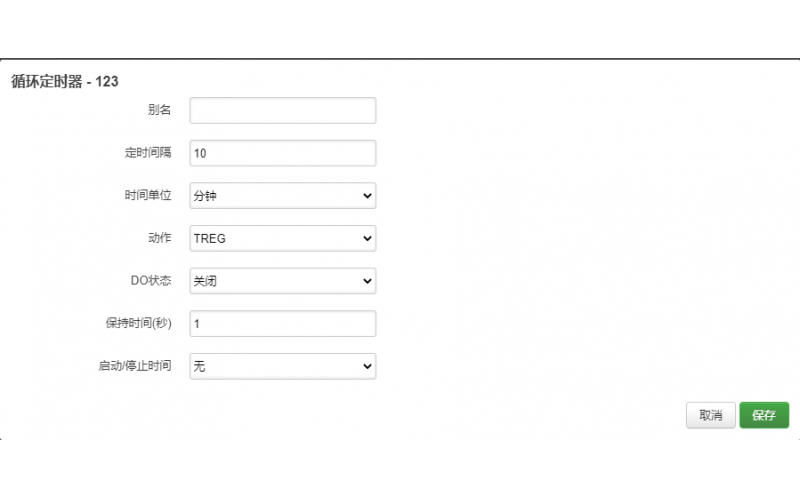Click the 别名 text input field

[282, 110]
